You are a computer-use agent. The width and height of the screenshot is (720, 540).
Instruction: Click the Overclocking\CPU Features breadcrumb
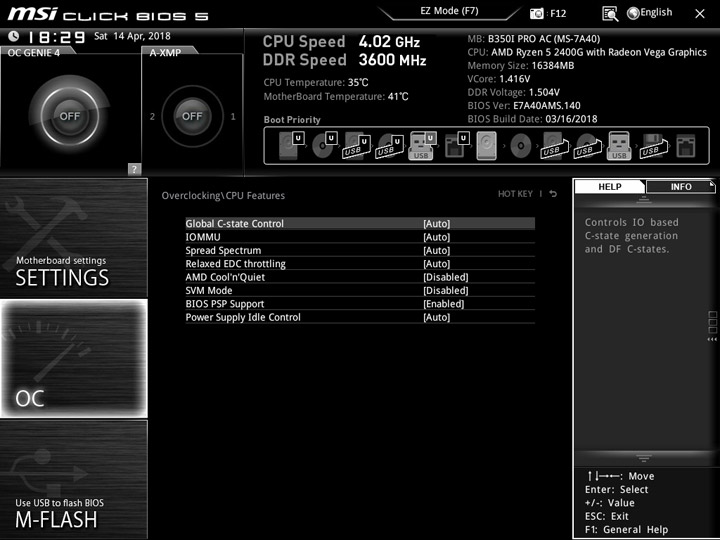pos(223,196)
